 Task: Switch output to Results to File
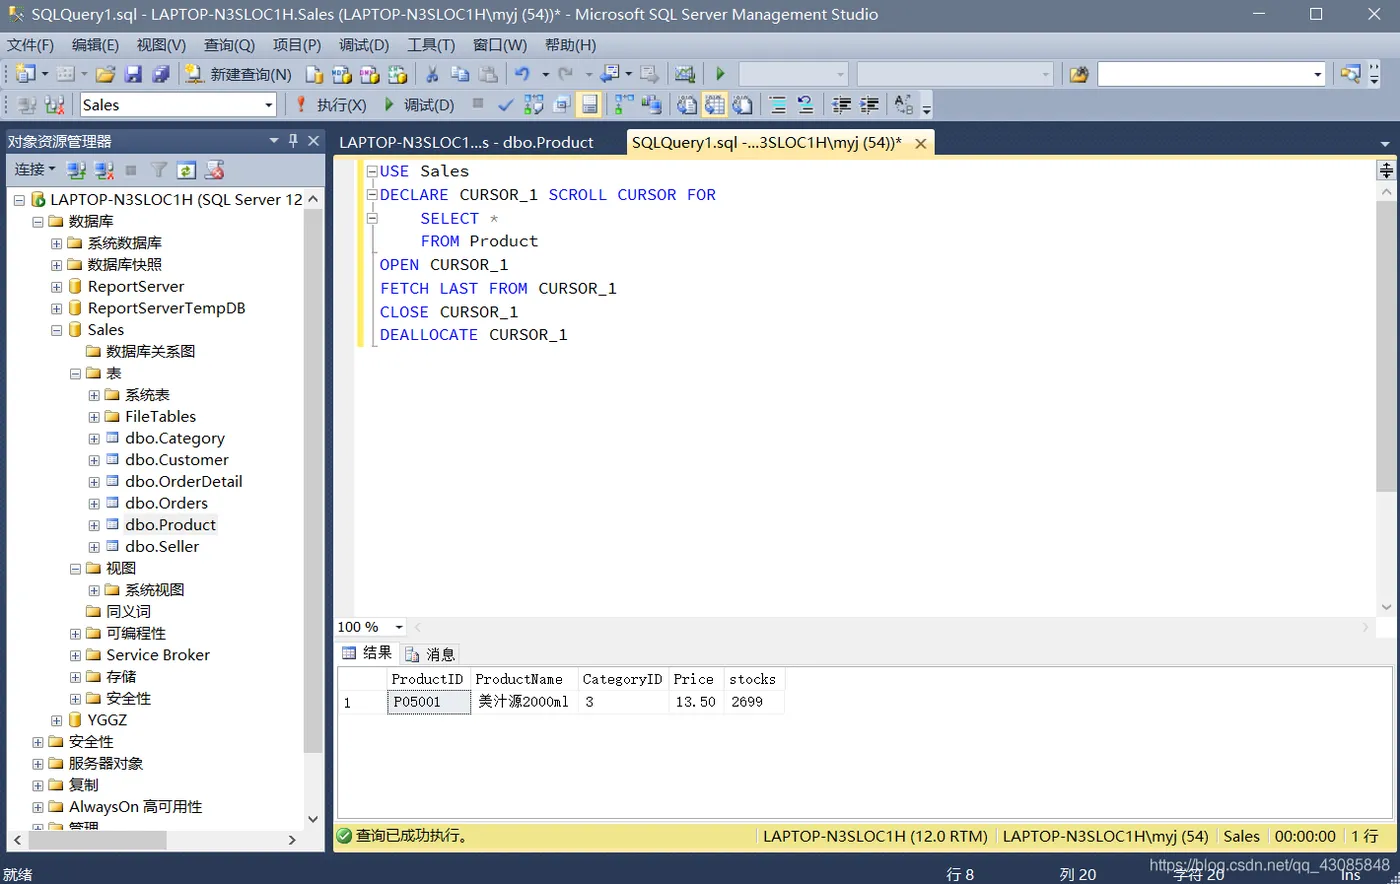(742, 104)
